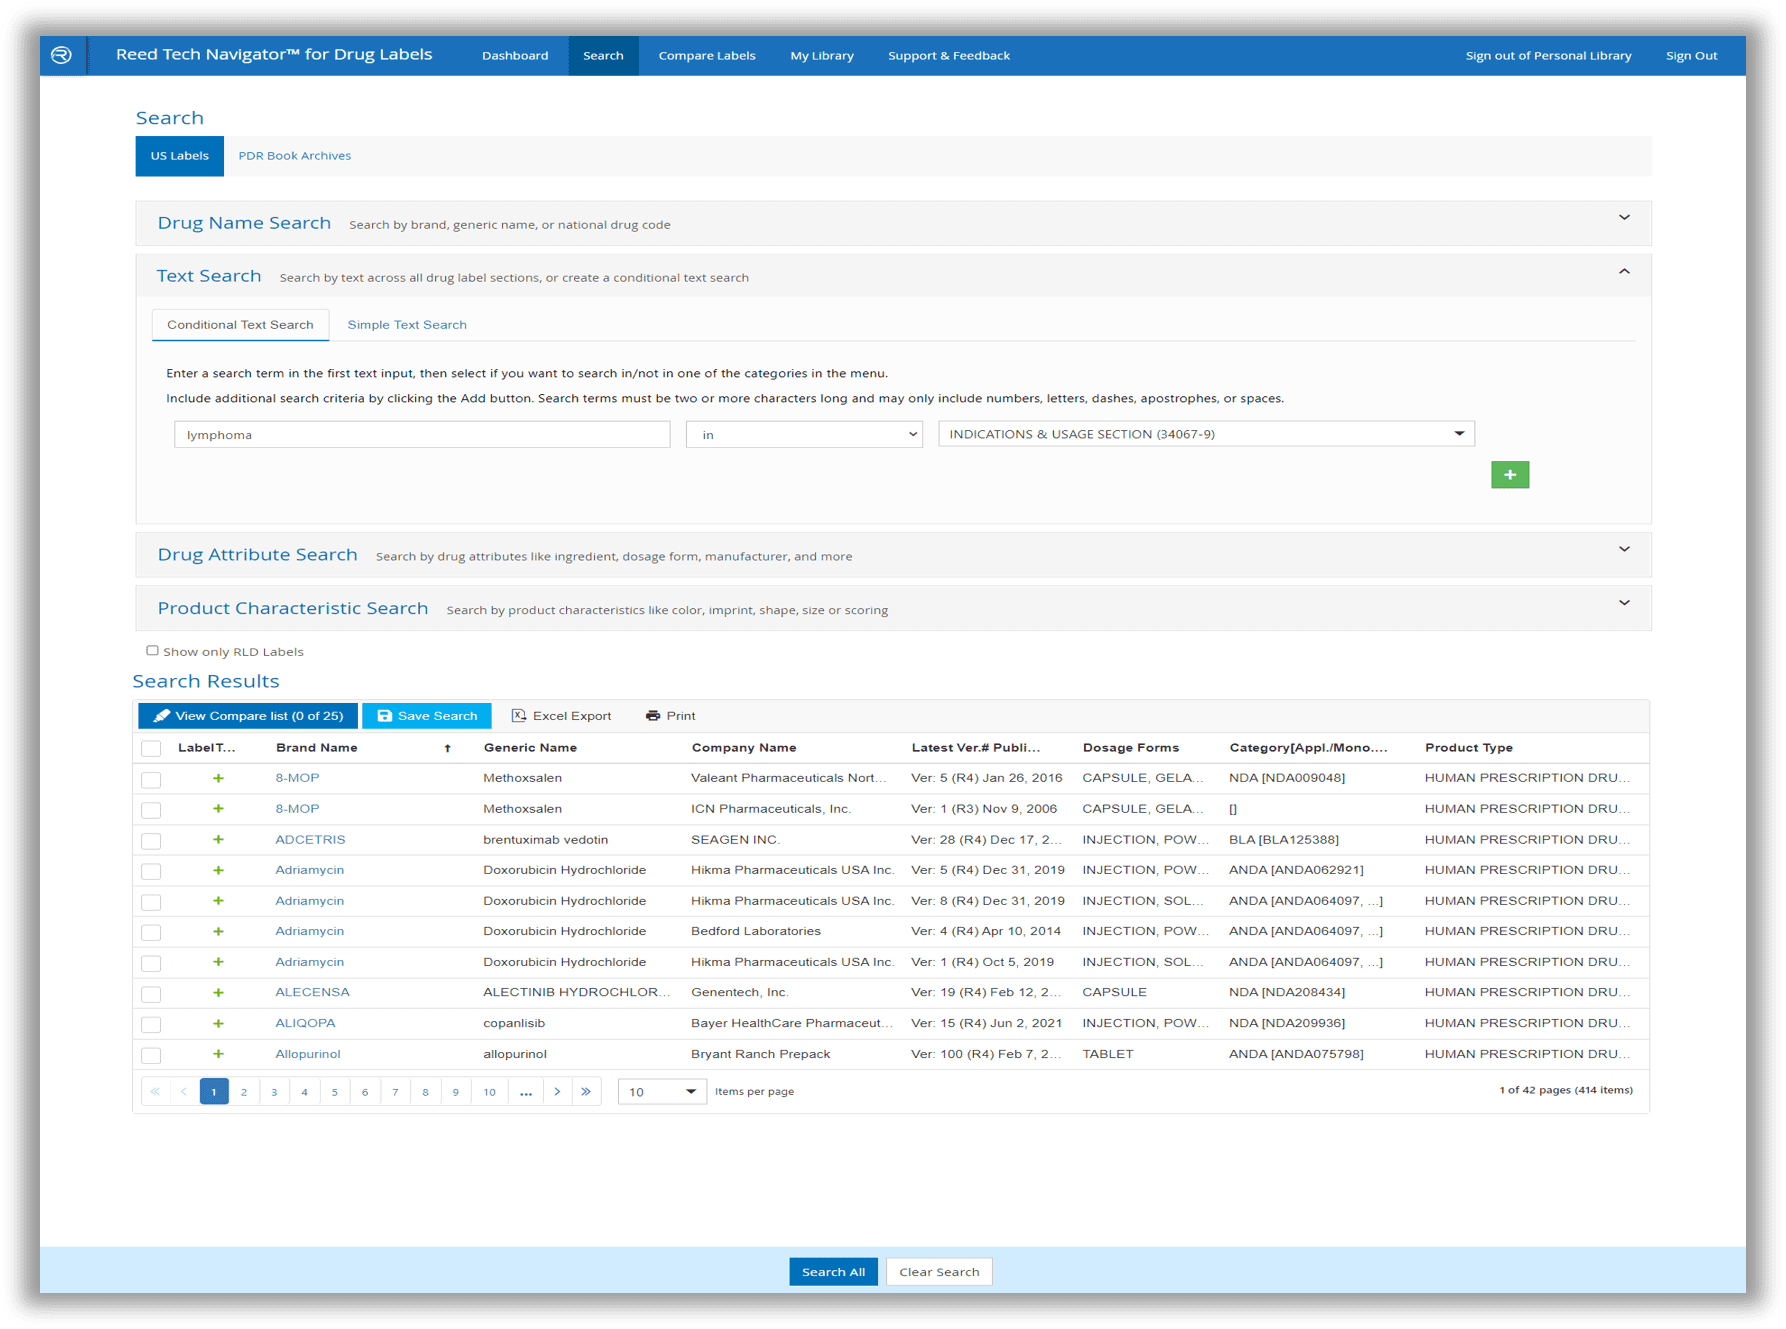This screenshot has width=1786, height=1329.
Task: Open the Indications & Usage section dropdown
Action: click(1206, 434)
